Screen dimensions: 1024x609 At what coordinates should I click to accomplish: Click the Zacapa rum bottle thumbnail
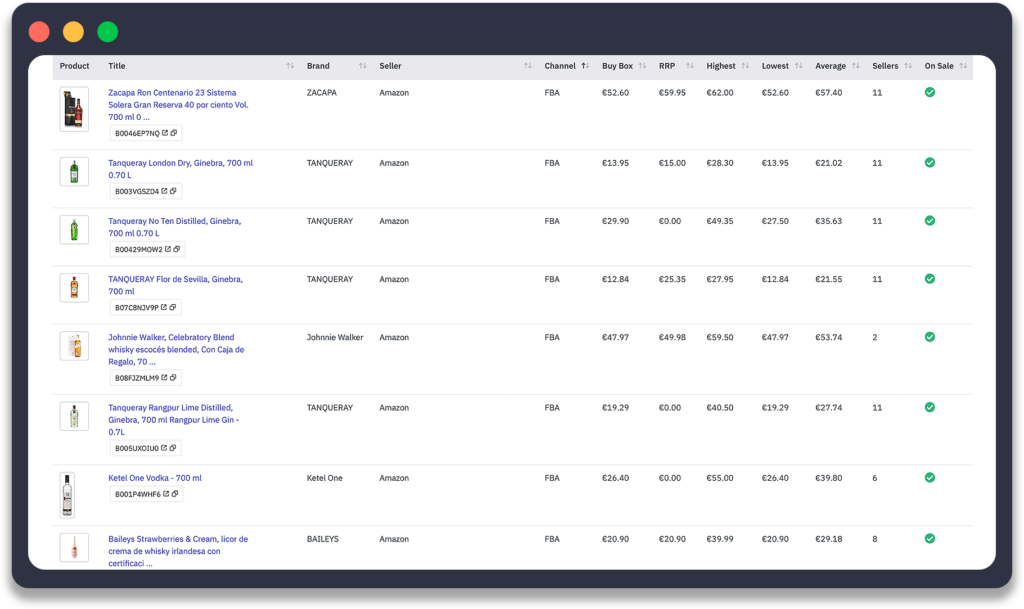pos(74,109)
